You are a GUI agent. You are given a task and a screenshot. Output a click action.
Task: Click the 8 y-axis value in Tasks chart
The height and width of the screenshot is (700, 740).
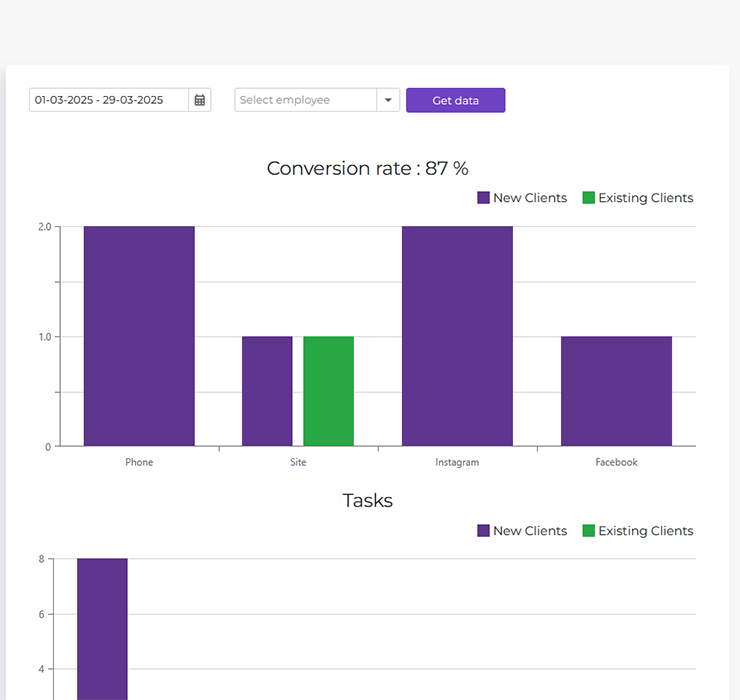point(42,559)
